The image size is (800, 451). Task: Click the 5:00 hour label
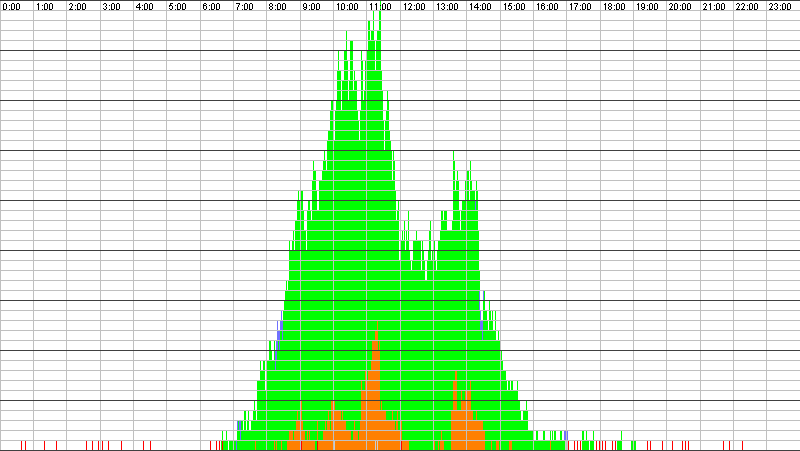pos(178,7)
